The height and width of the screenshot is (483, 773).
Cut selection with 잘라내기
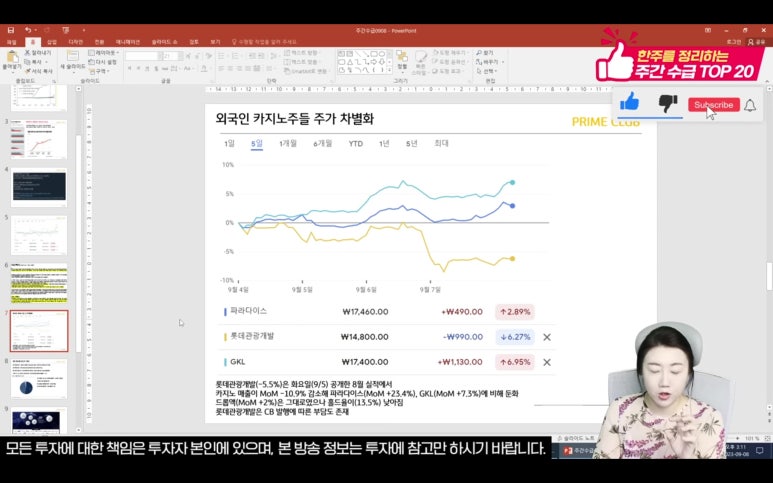tap(38, 53)
